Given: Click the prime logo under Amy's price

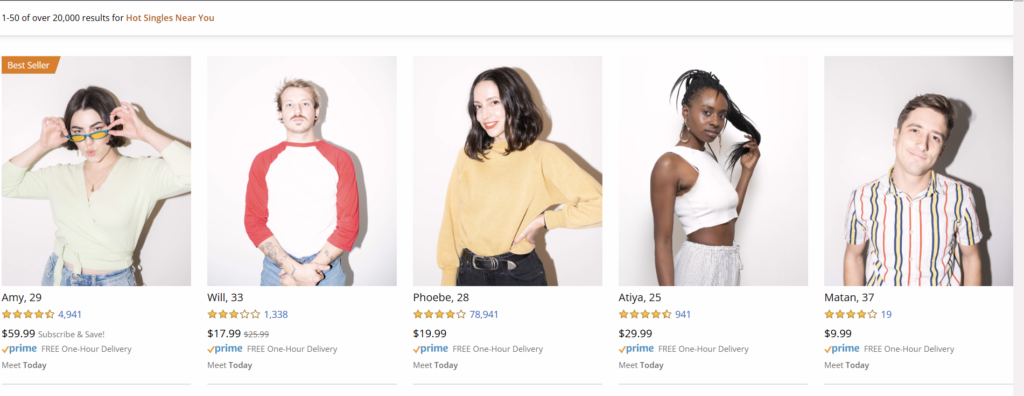Looking at the screenshot, I should [19, 349].
